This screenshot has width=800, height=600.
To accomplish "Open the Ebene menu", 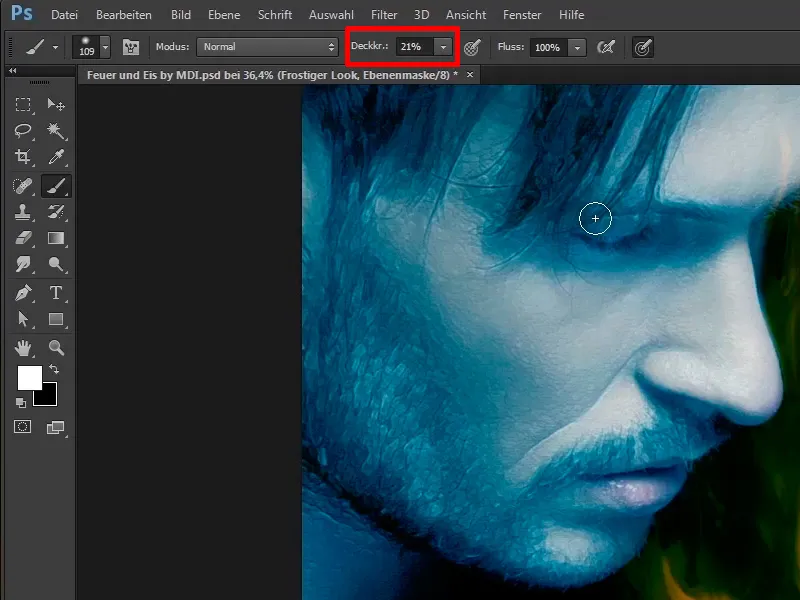I will [x=224, y=15].
